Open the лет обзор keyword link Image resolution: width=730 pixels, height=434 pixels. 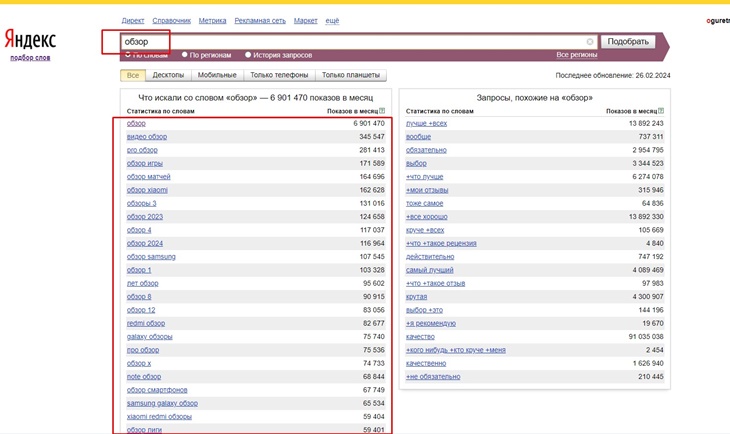click(142, 283)
